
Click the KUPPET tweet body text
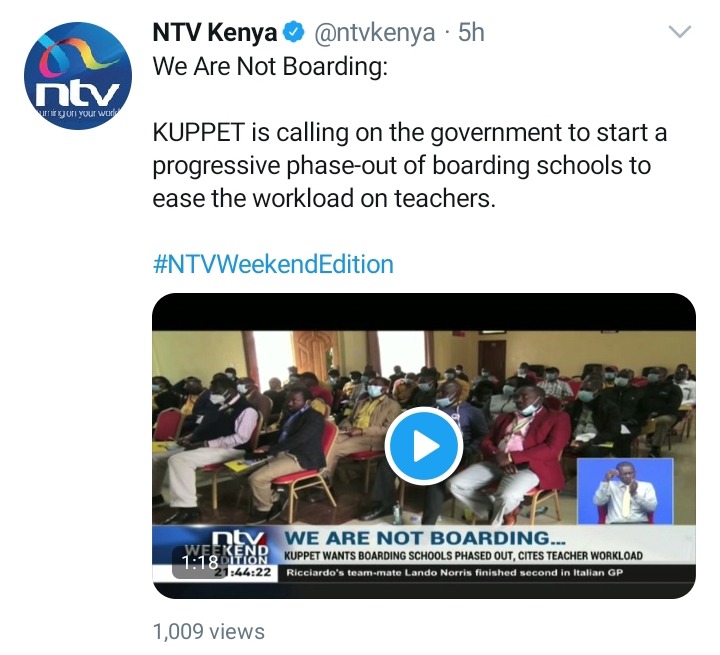coord(410,165)
